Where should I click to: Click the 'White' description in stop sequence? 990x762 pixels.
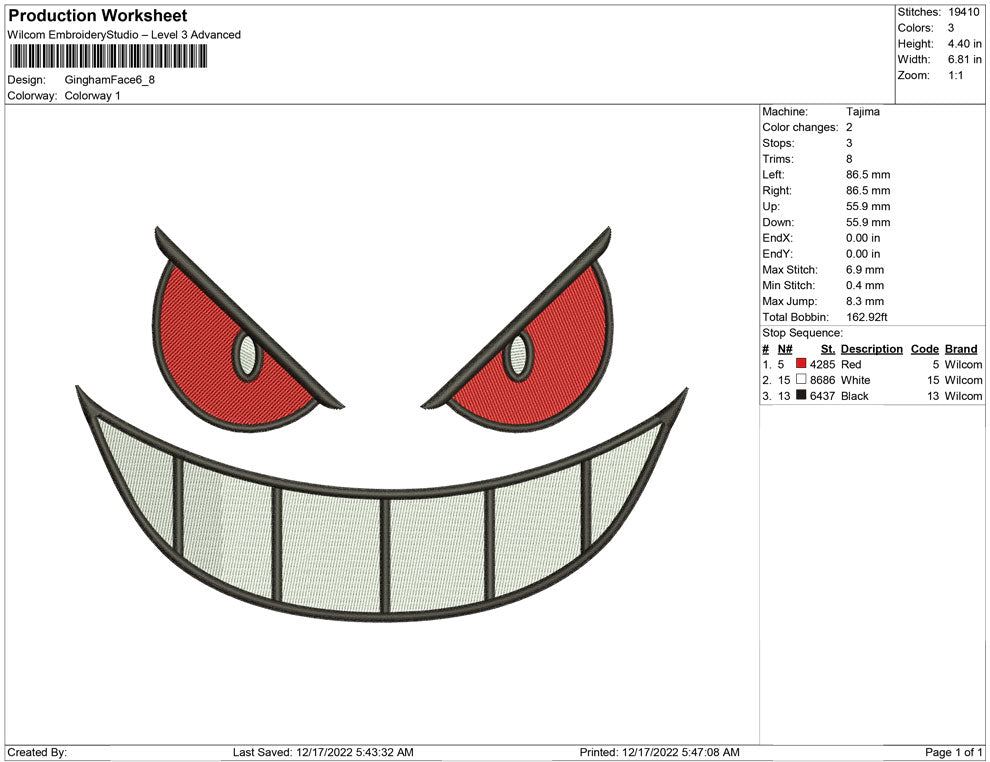coord(855,380)
